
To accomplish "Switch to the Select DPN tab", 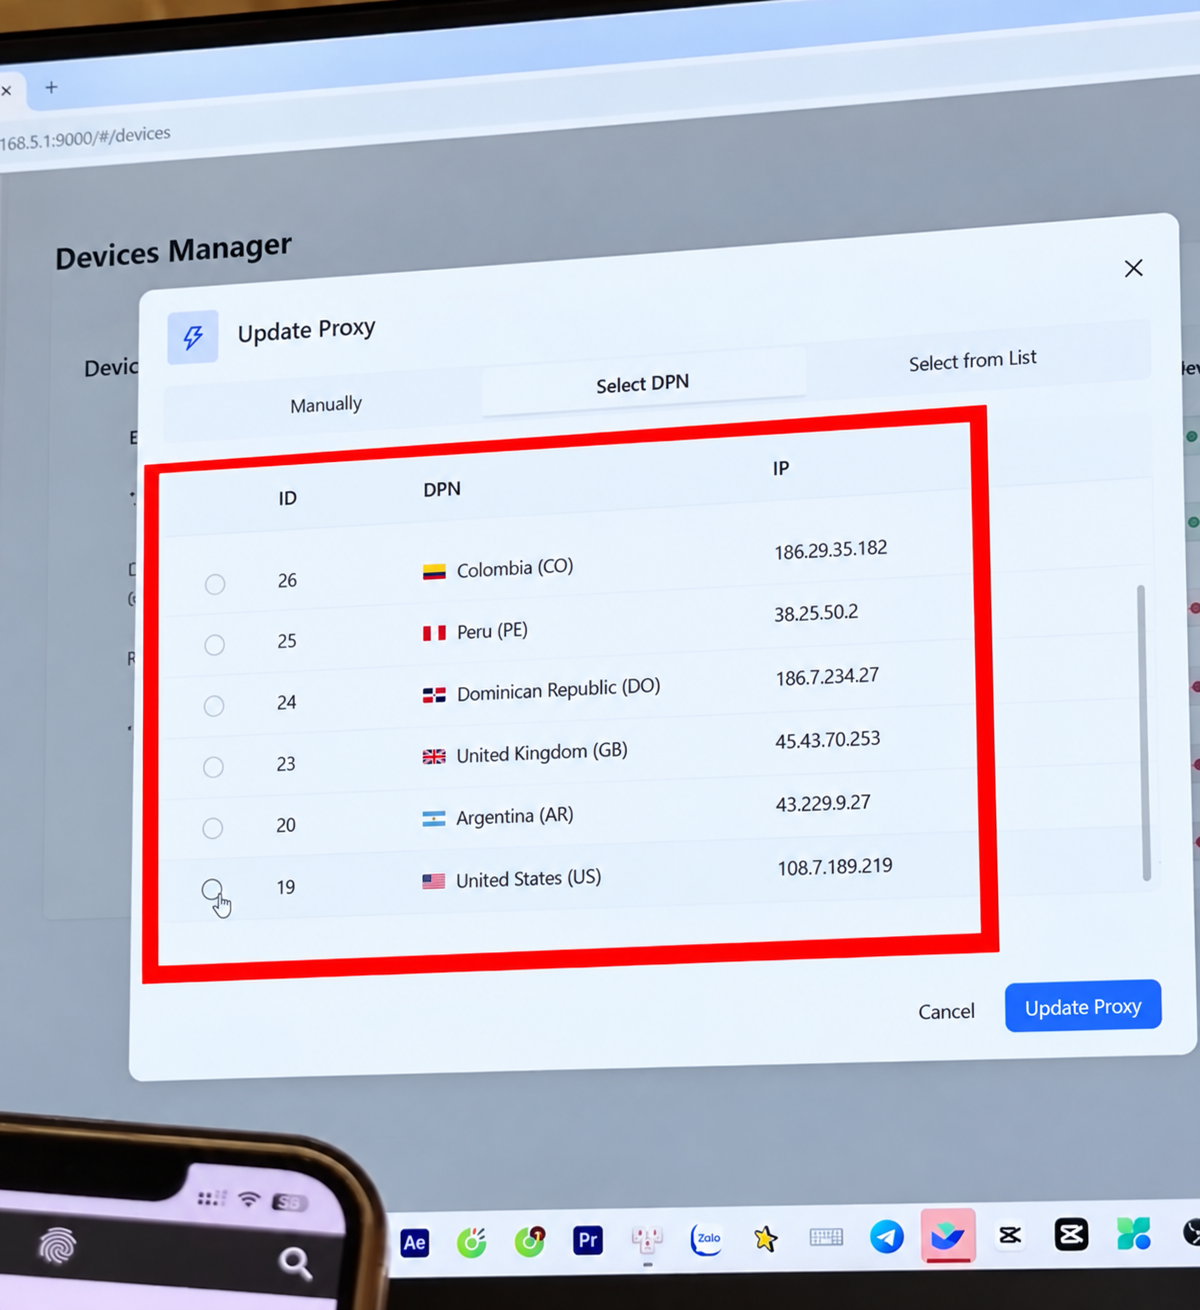I will coord(643,384).
